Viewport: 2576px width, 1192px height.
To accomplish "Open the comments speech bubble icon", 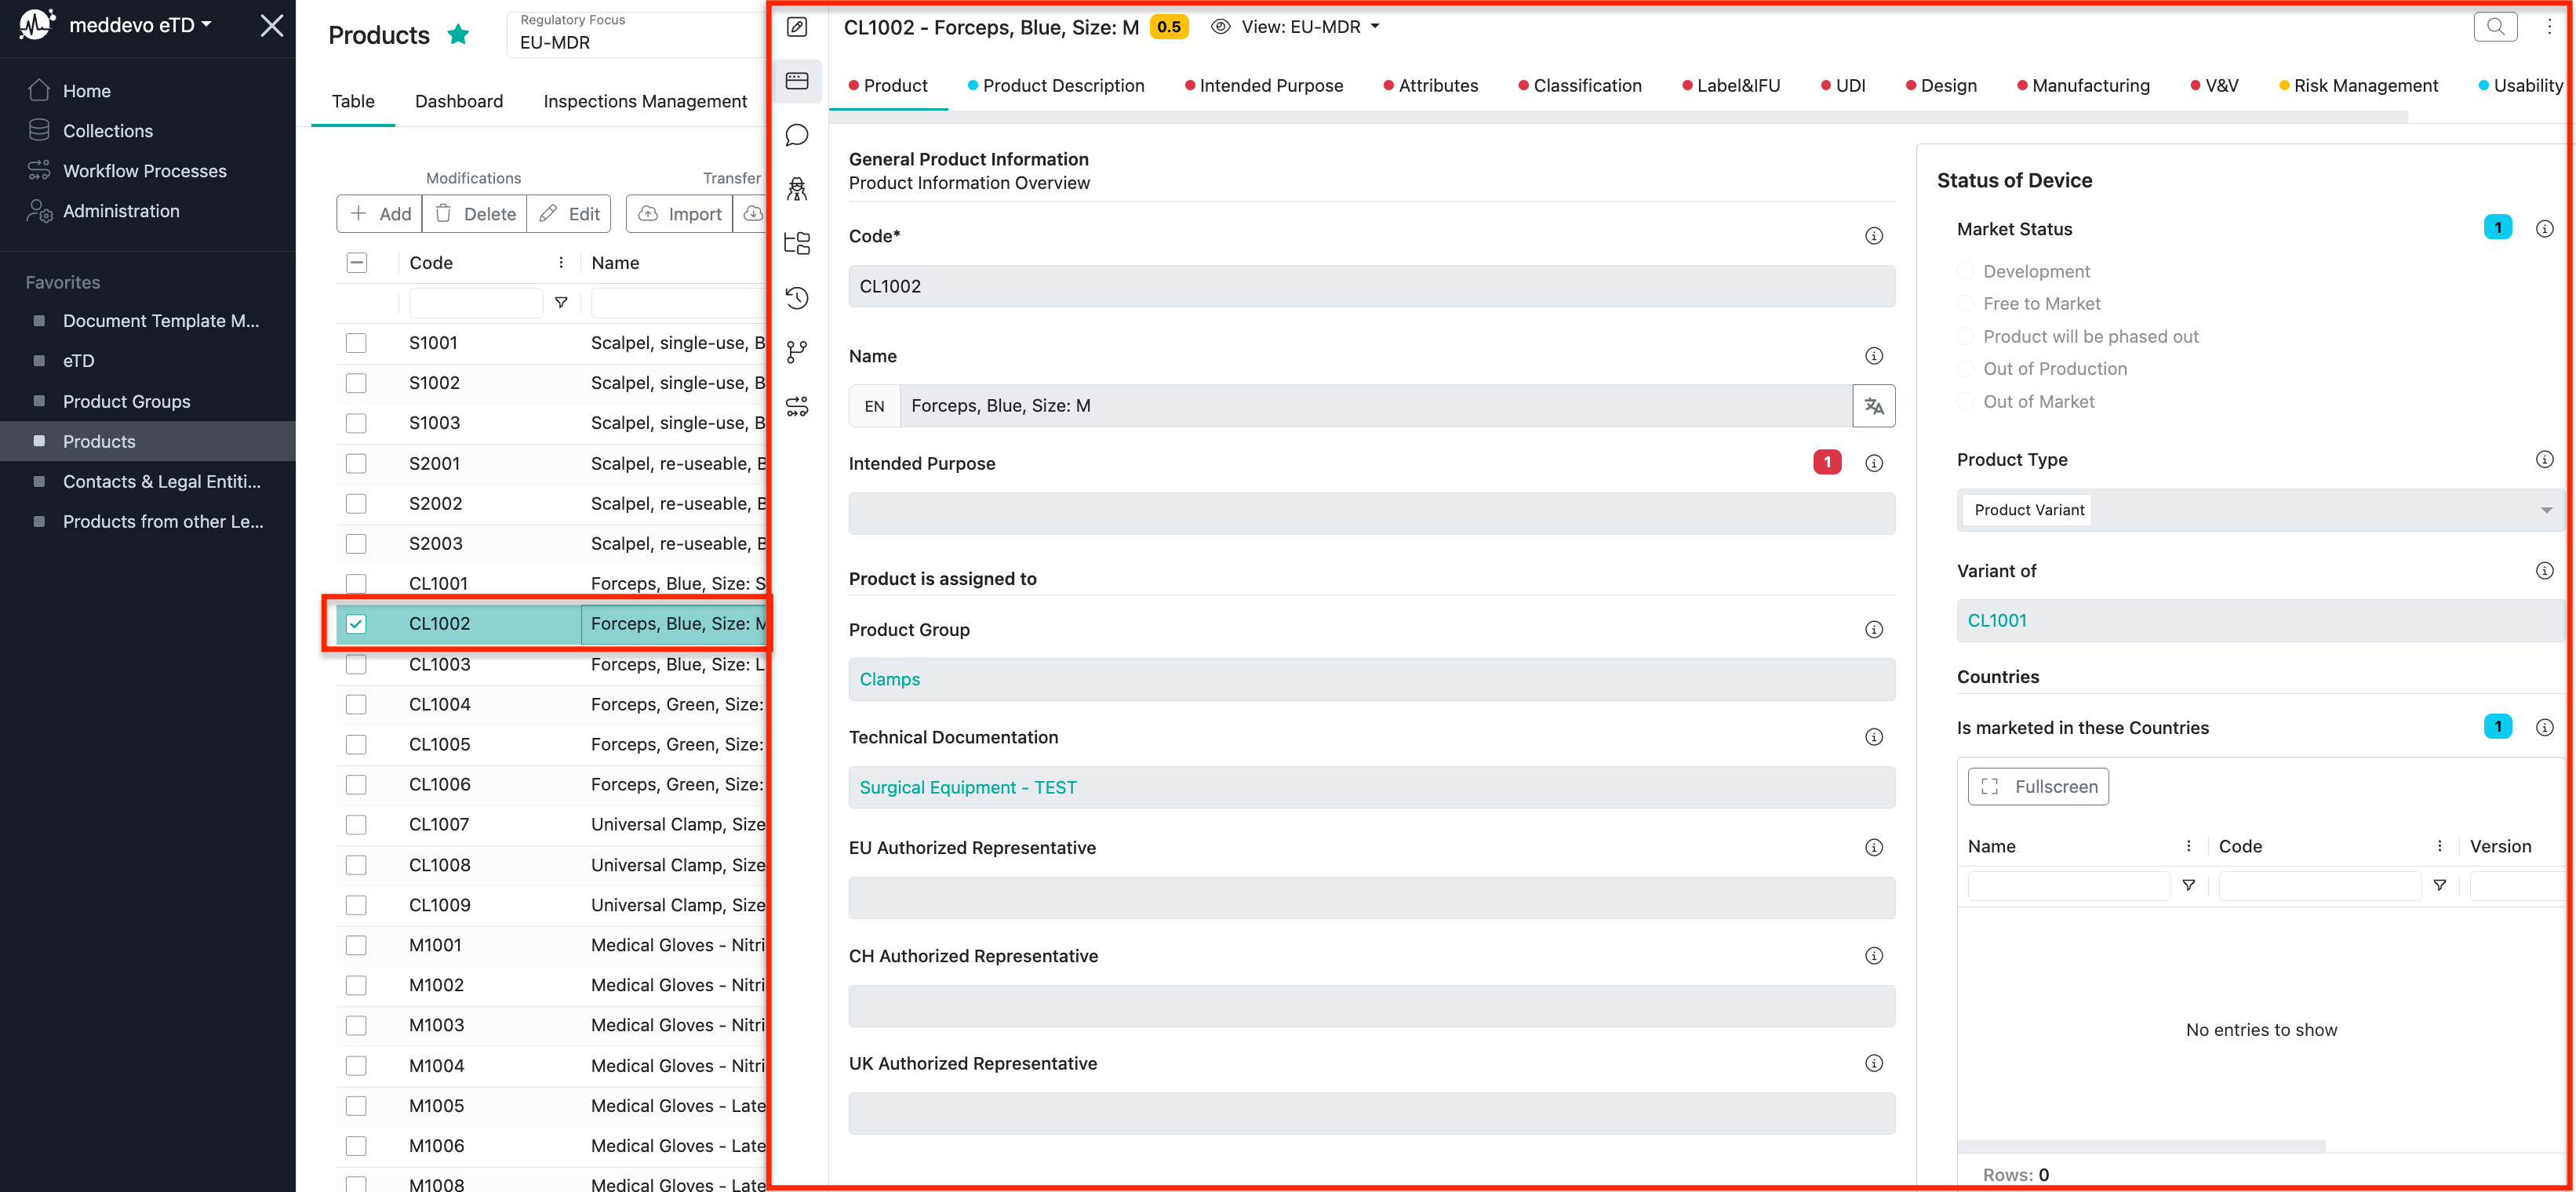I will point(797,135).
